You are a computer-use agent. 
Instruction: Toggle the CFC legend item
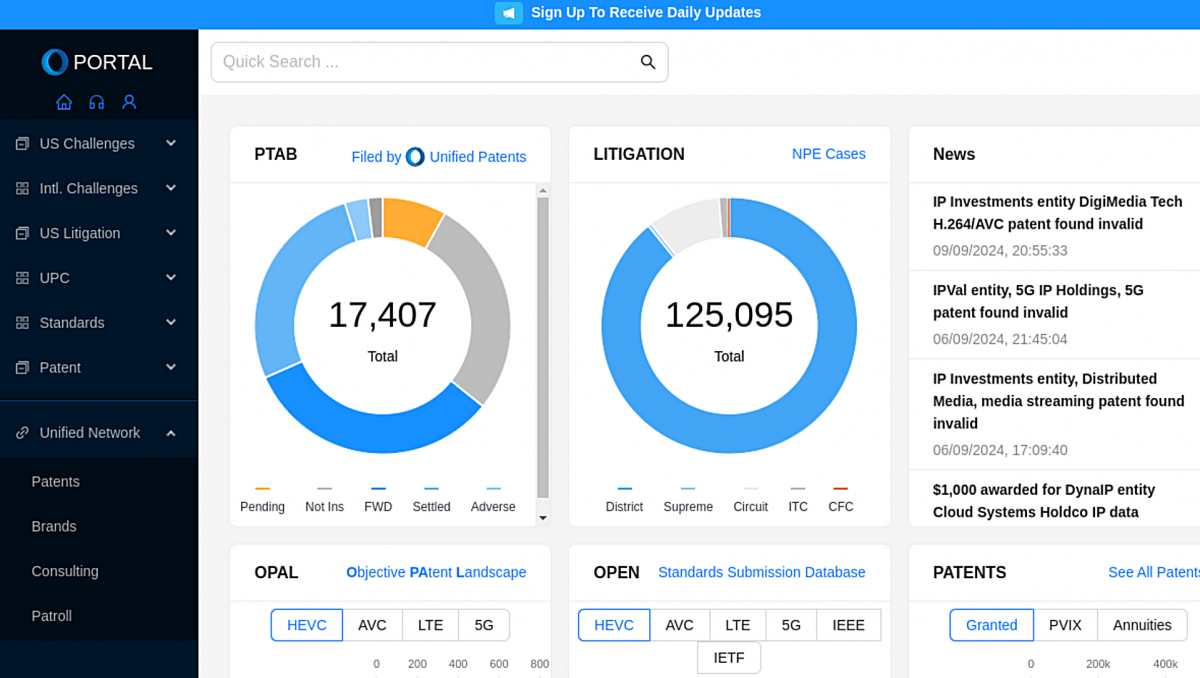(x=841, y=499)
